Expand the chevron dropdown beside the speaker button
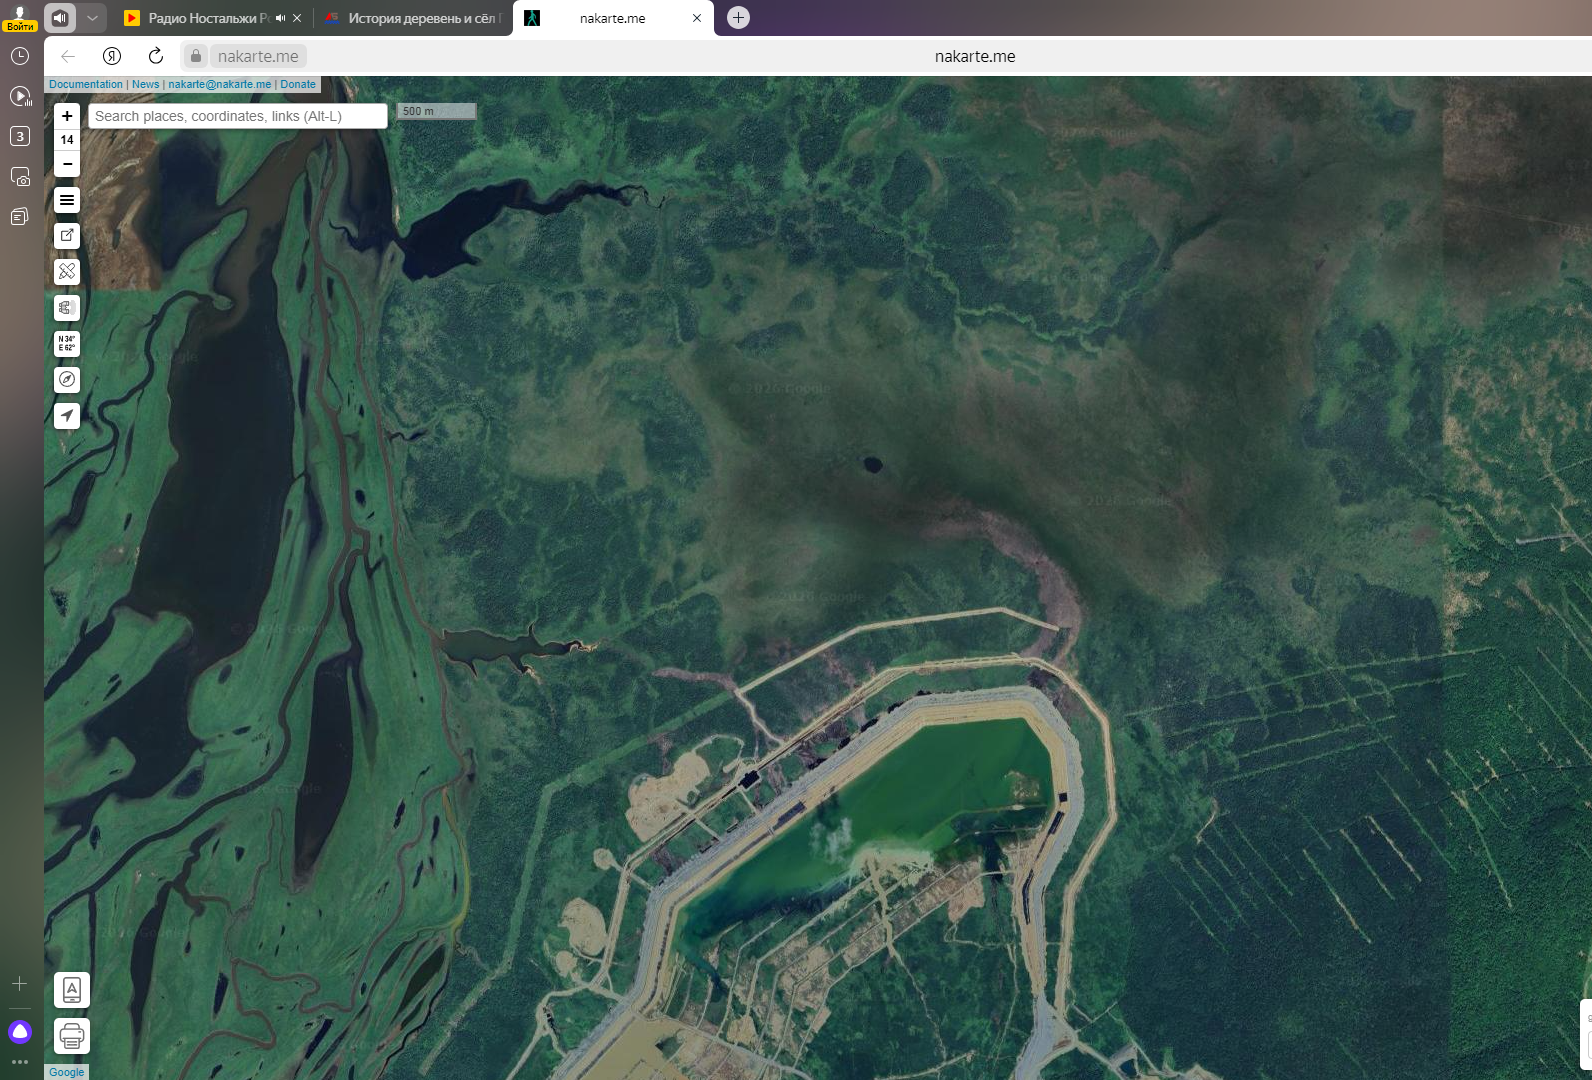1592x1080 pixels. (x=92, y=18)
